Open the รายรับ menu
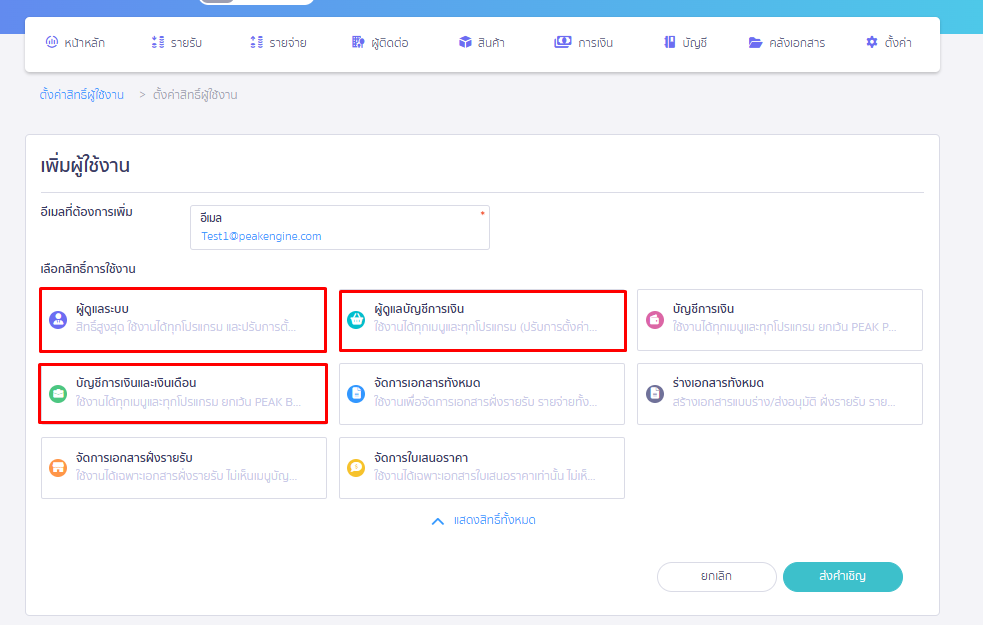983x625 pixels. pos(178,43)
